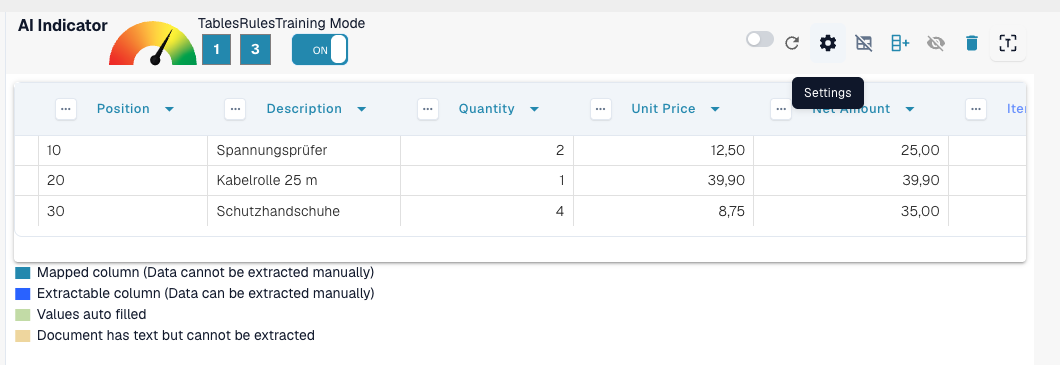The image size is (1060, 365).
Task: Open the ellipsis menu for Quantity column
Action: coord(428,109)
